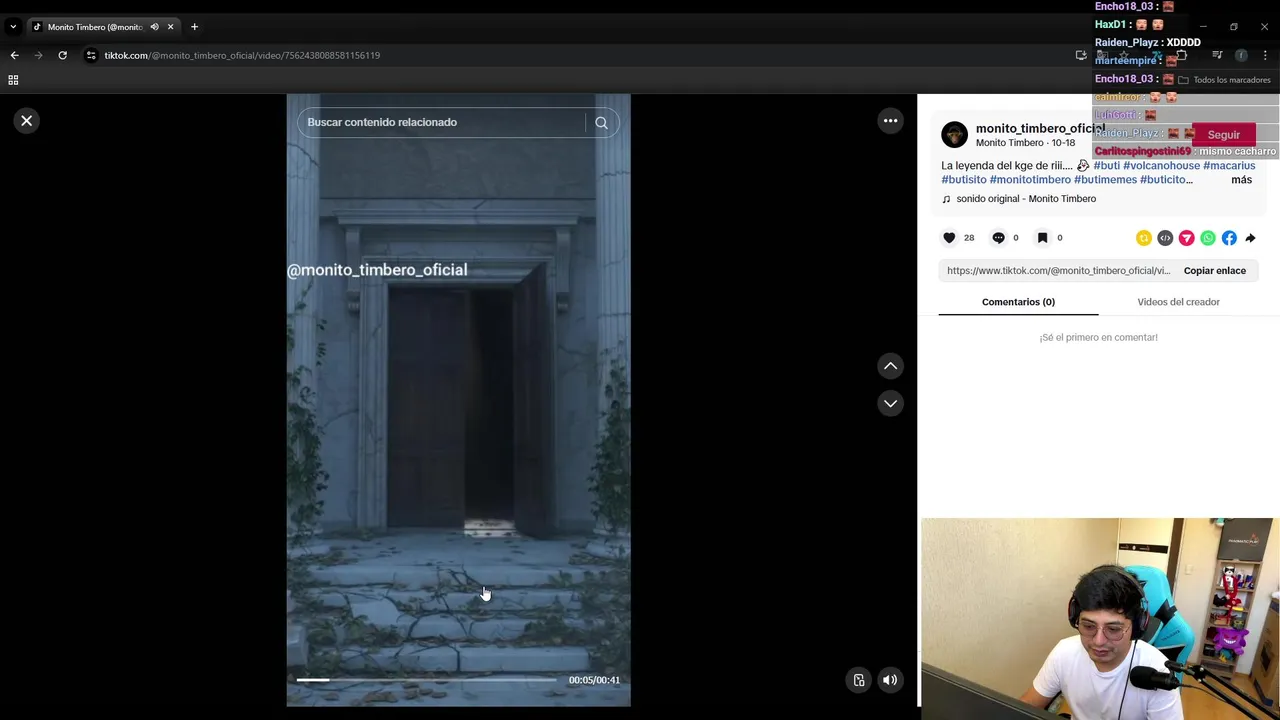This screenshot has height=720, width=1280.
Task: Click the streamer webcam overlay
Action: tap(1099, 618)
